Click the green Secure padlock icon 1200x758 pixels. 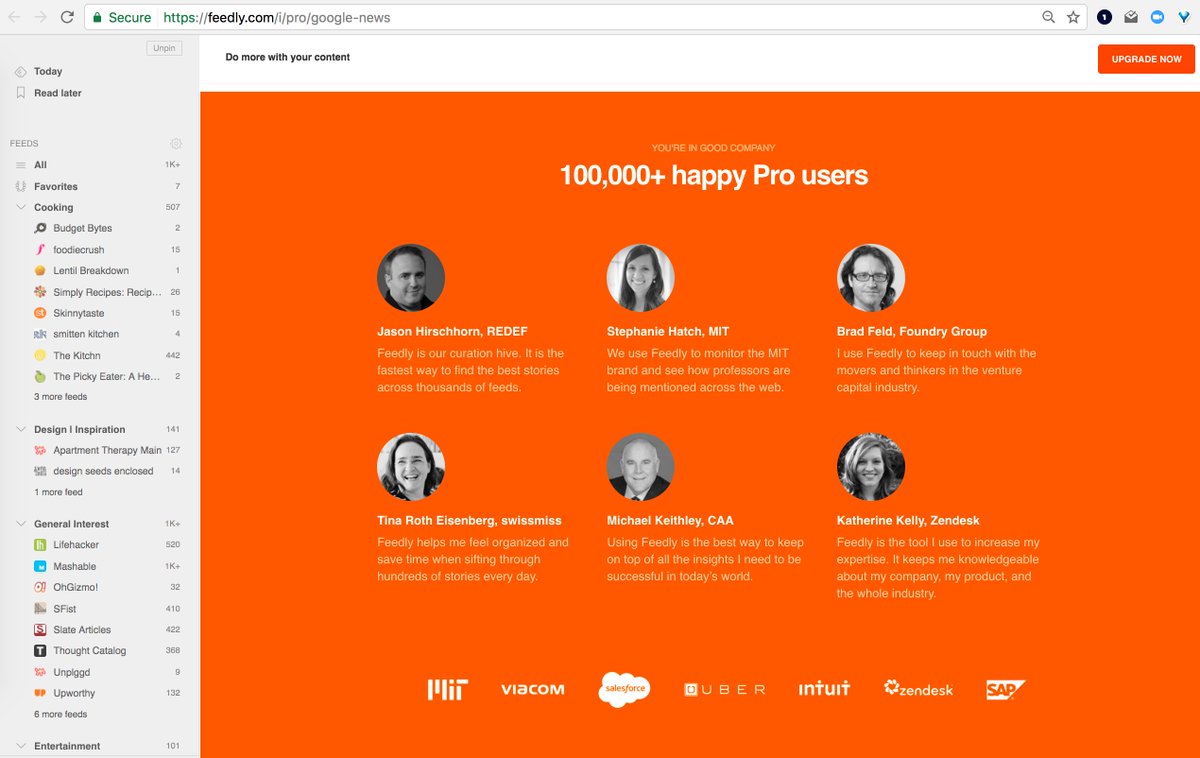pyautogui.click(x=97, y=17)
